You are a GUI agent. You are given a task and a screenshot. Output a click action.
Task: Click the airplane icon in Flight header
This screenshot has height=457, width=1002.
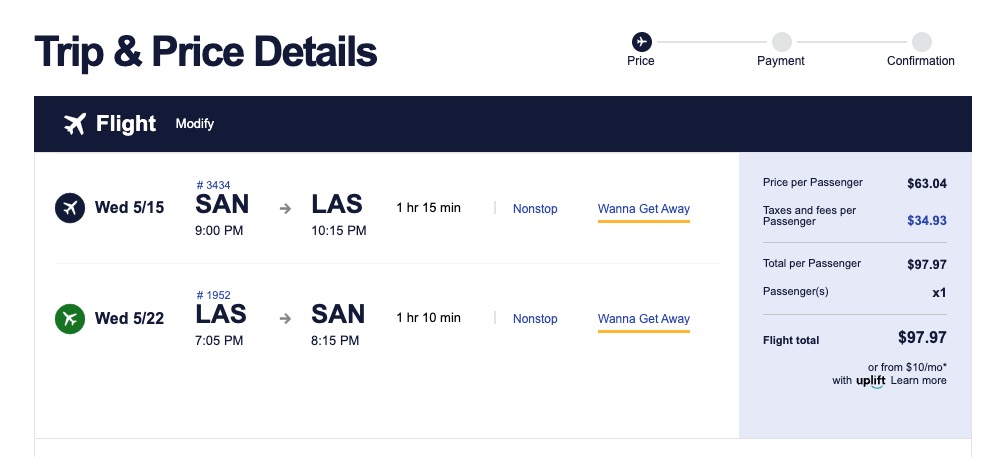point(75,124)
